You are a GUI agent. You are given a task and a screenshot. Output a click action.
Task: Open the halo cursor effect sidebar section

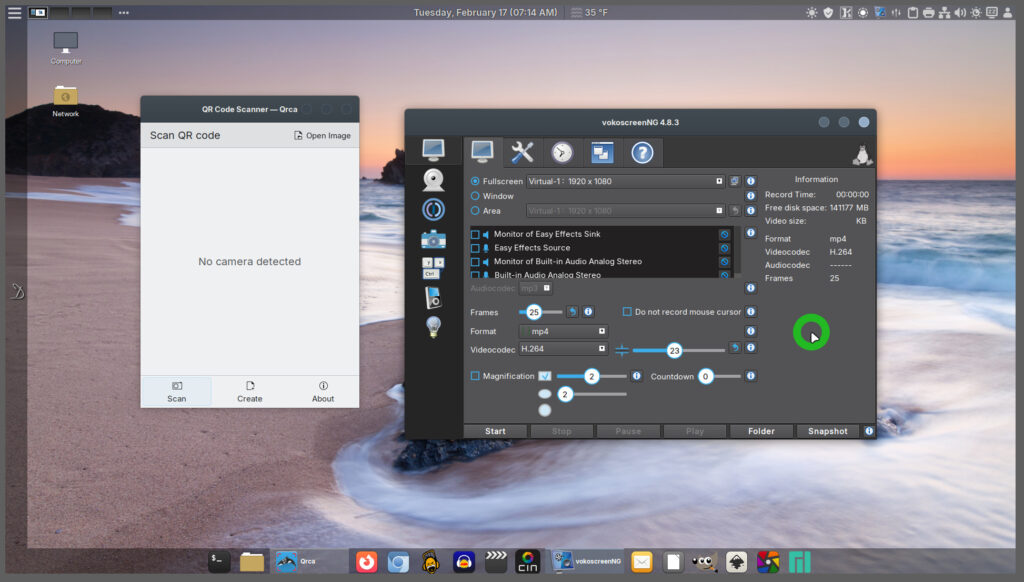click(433, 210)
